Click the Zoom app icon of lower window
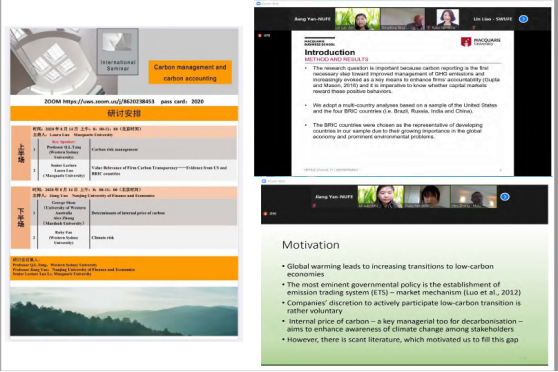The image size is (558, 372). [264, 181]
